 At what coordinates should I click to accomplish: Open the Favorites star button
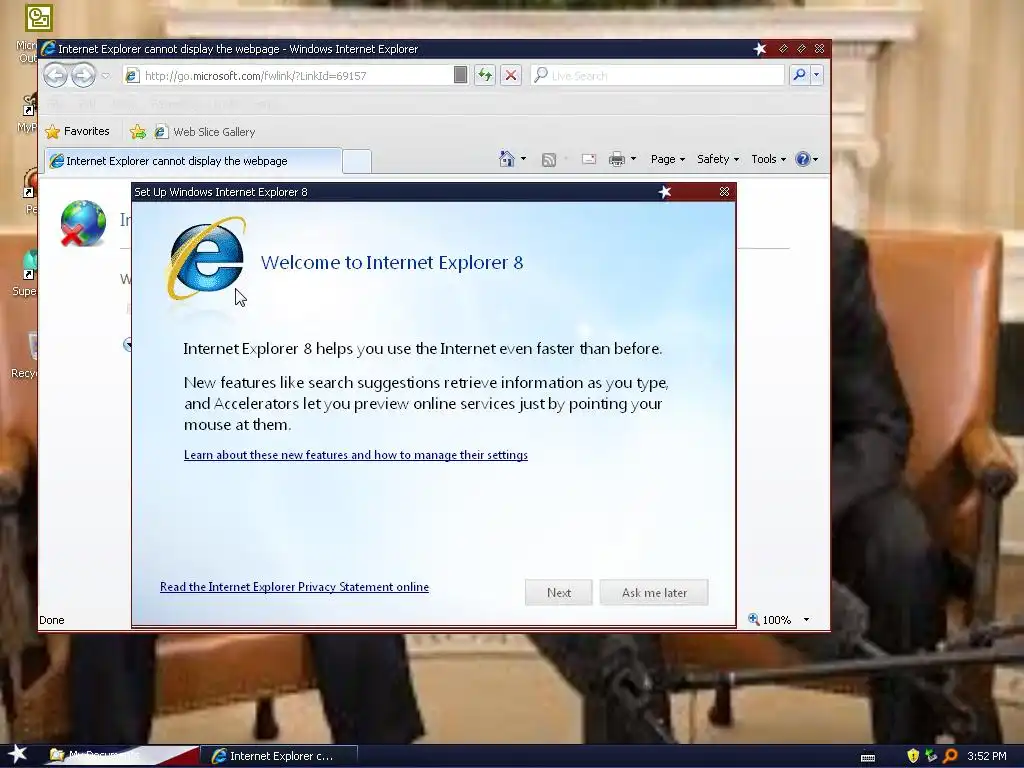pyautogui.click(x=77, y=131)
